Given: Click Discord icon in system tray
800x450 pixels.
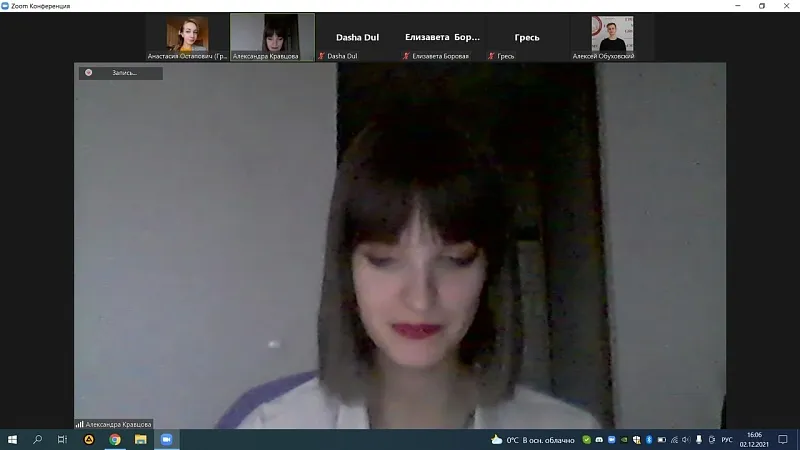Looking at the screenshot, I should 599,440.
